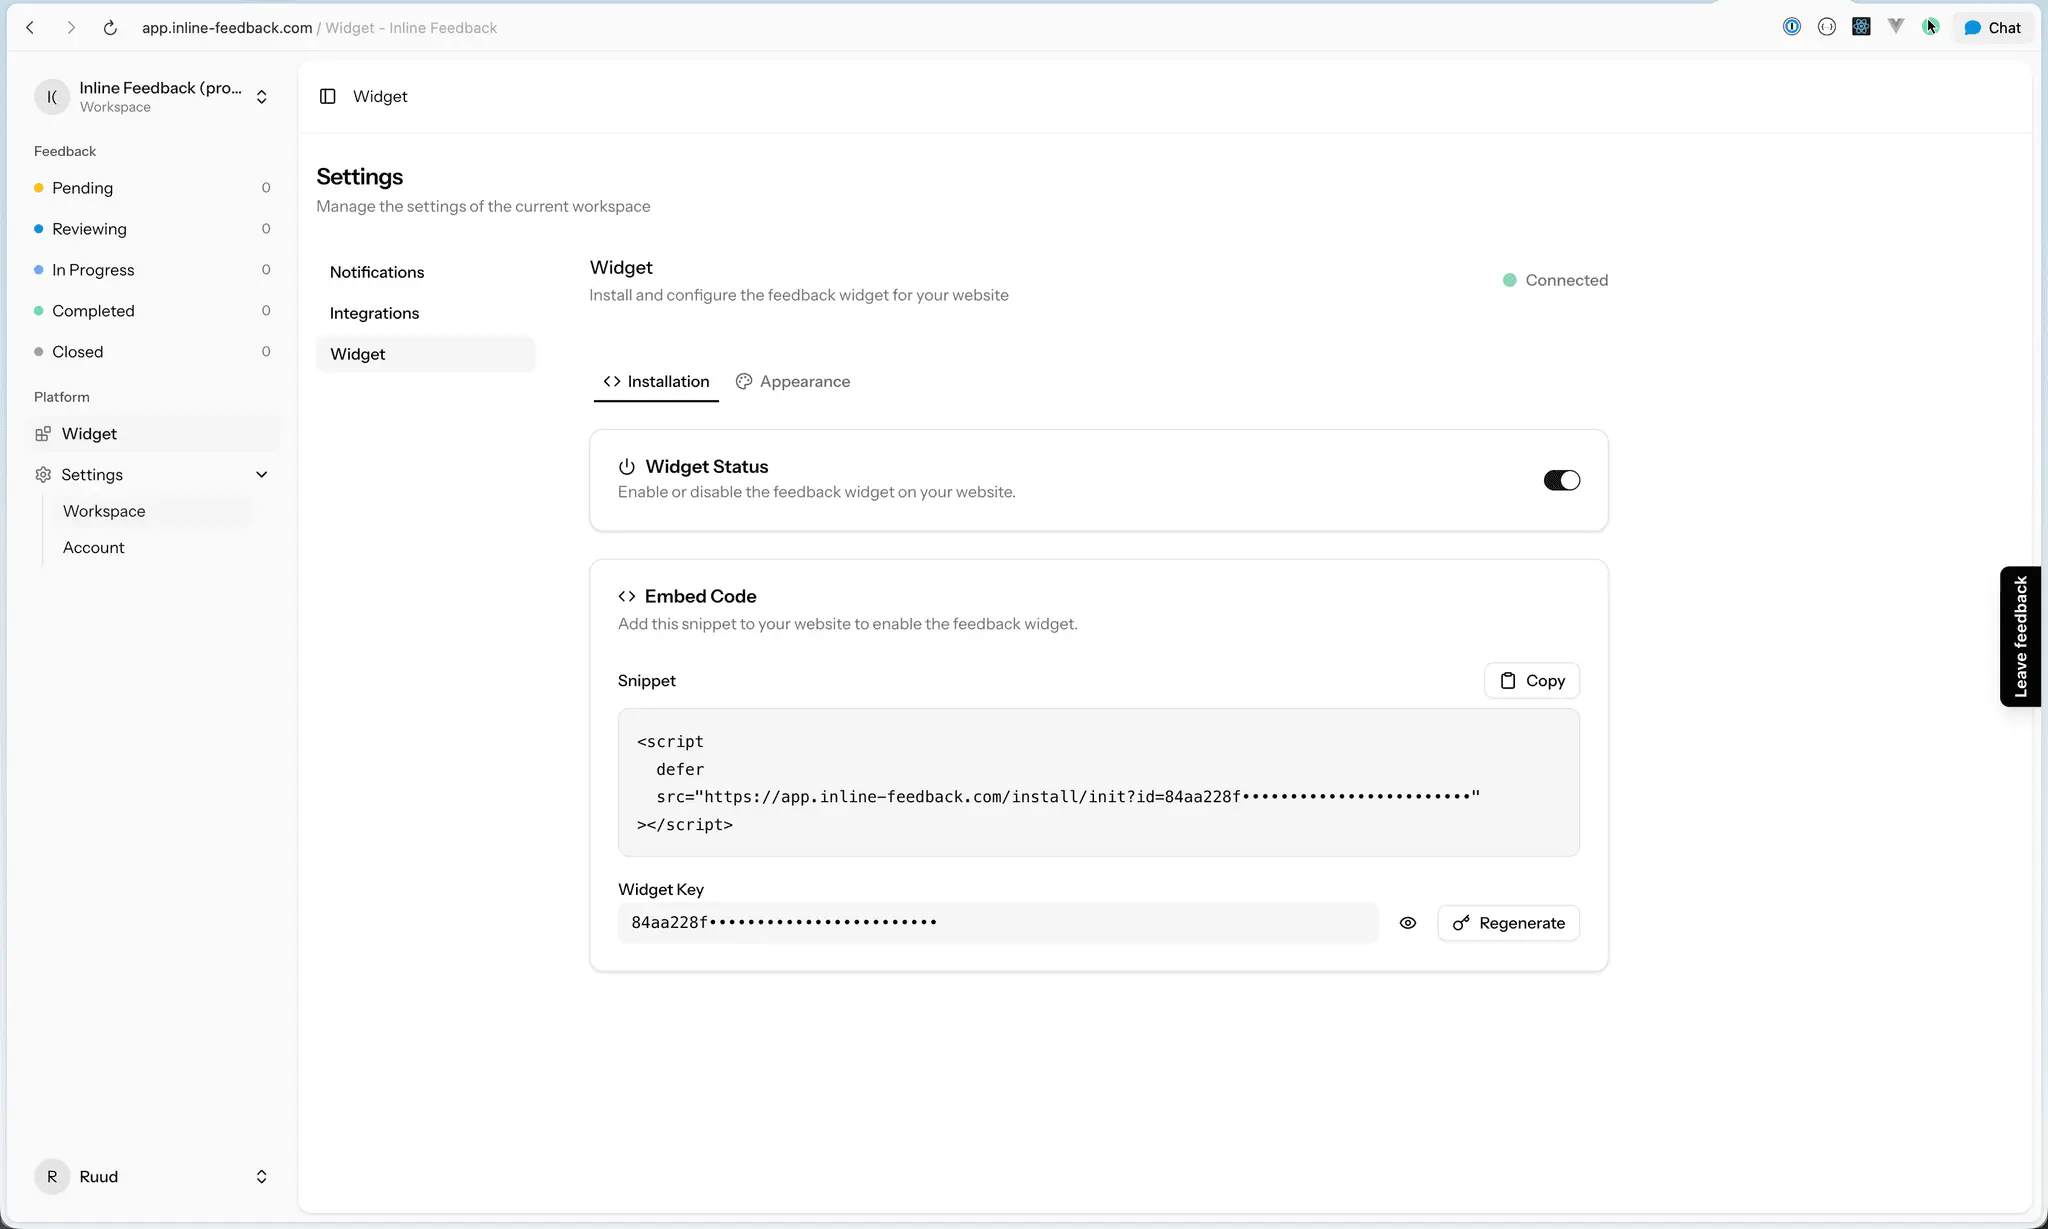Click the green cursor extension icon
2048x1229 pixels.
(1930, 27)
